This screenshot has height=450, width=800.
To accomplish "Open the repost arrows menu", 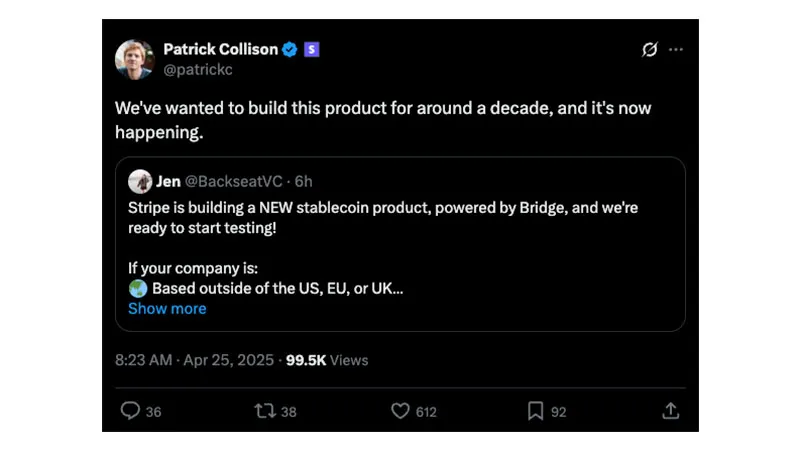I will tap(264, 410).
